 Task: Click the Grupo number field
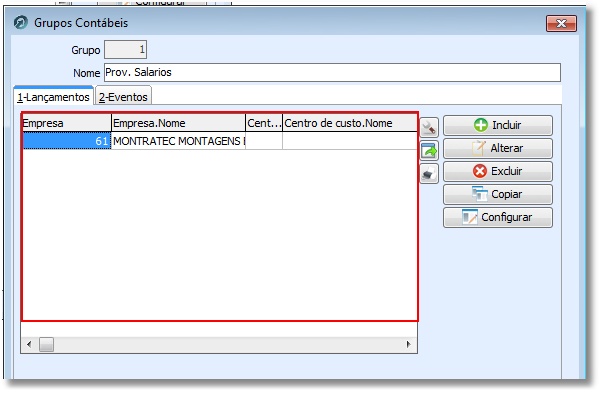(x=126, y=50)
